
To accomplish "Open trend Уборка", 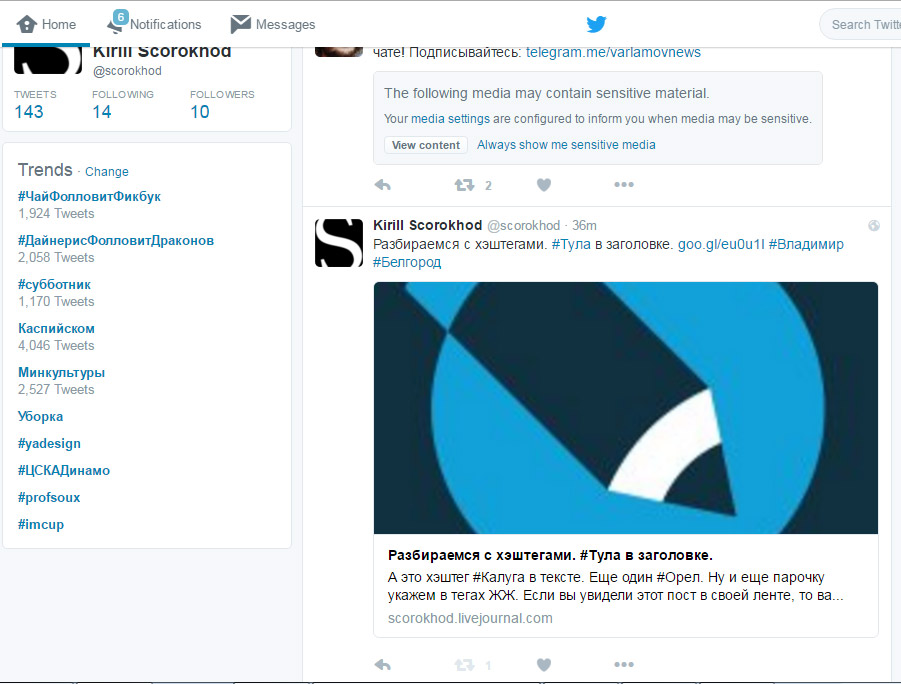I will (x=40, y=417).
